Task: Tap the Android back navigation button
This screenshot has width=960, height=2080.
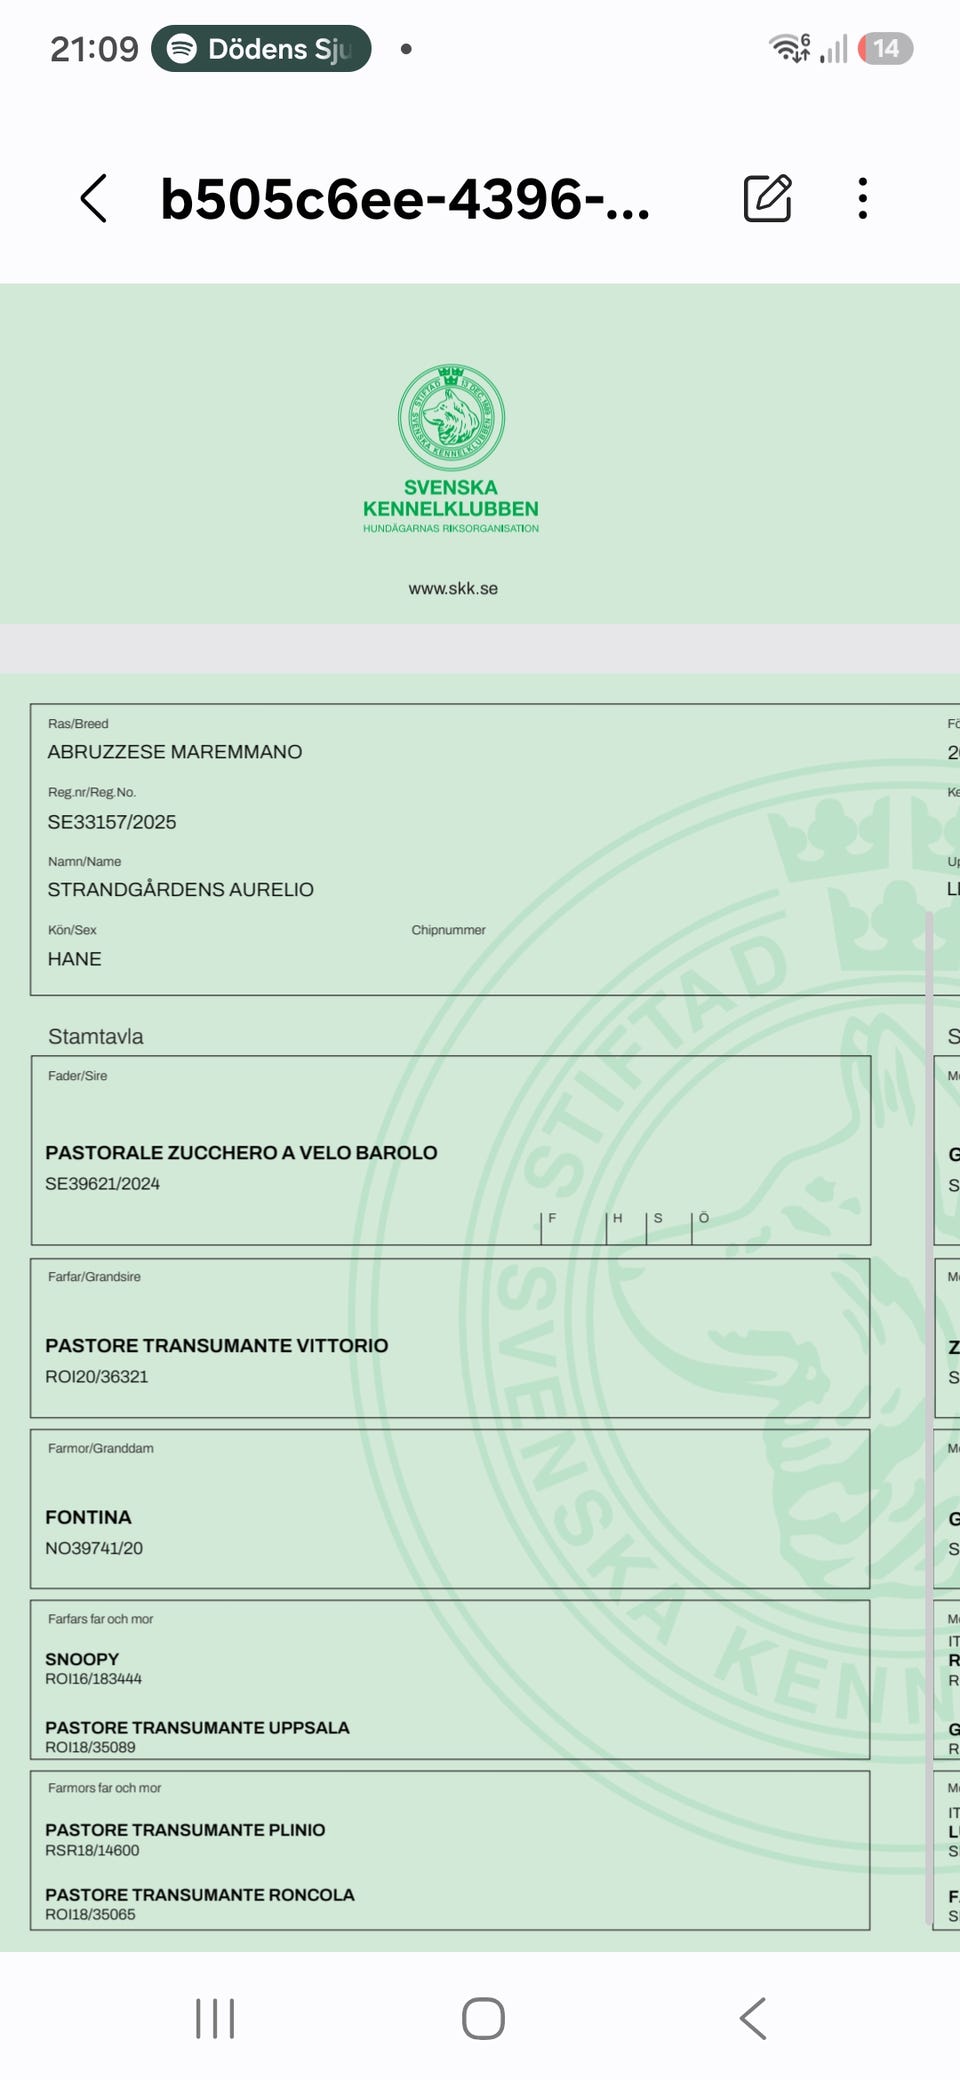Action: 753,2018
